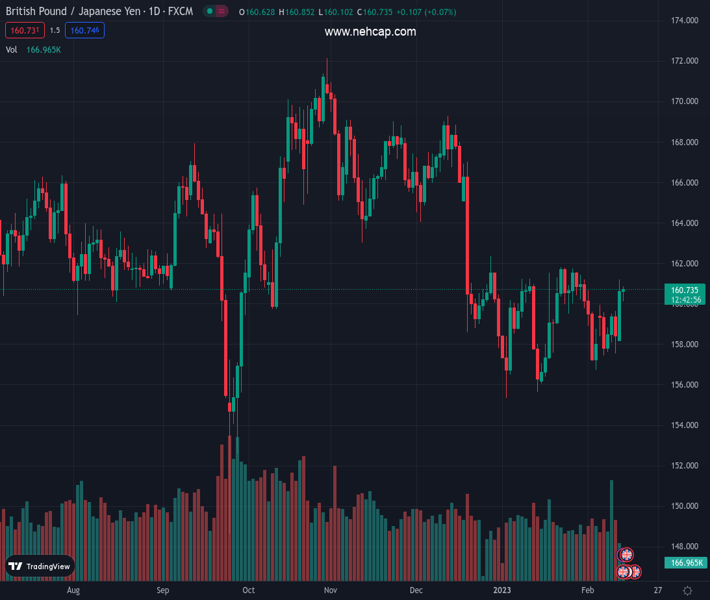This screenshot has height=600, width=710.
Task: Click the Aug label on time axis
Action: [x=72, y=591]
